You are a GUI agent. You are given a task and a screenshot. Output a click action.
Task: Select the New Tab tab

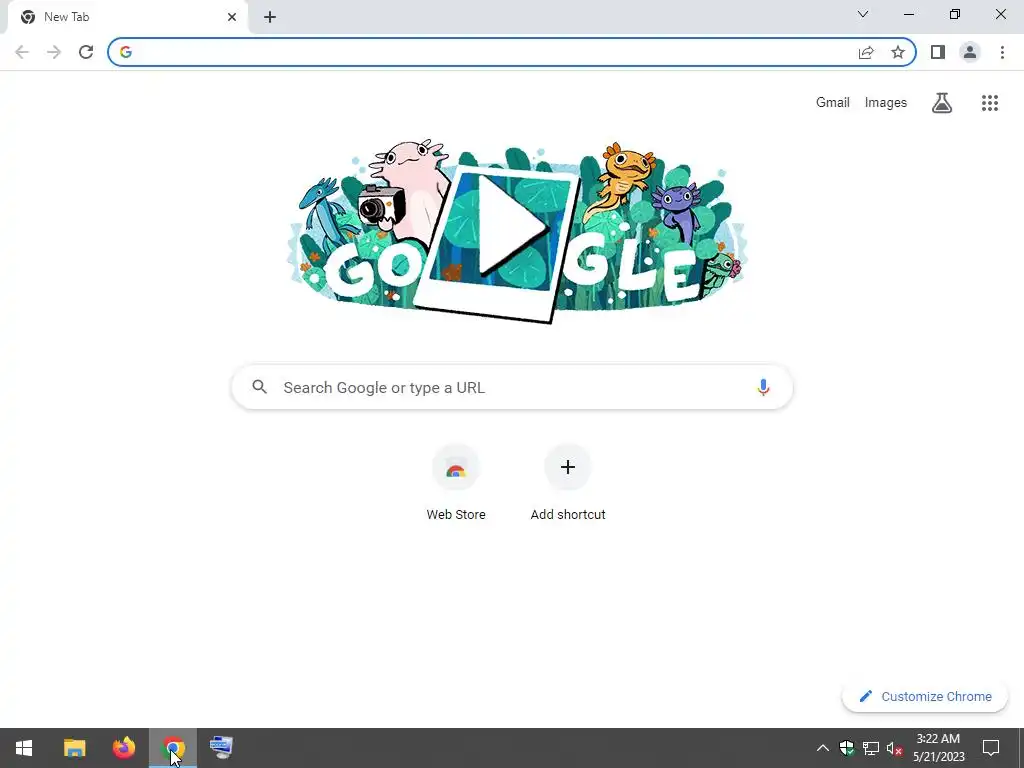(127, 17)
